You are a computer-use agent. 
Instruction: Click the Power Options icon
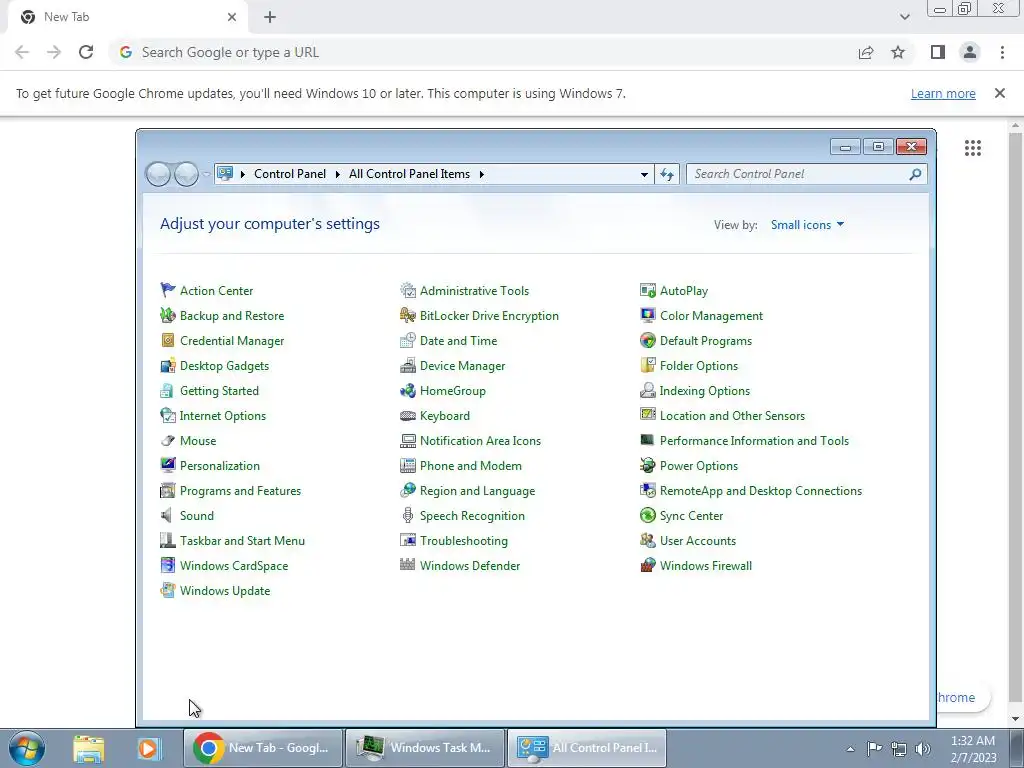point(648,465)
